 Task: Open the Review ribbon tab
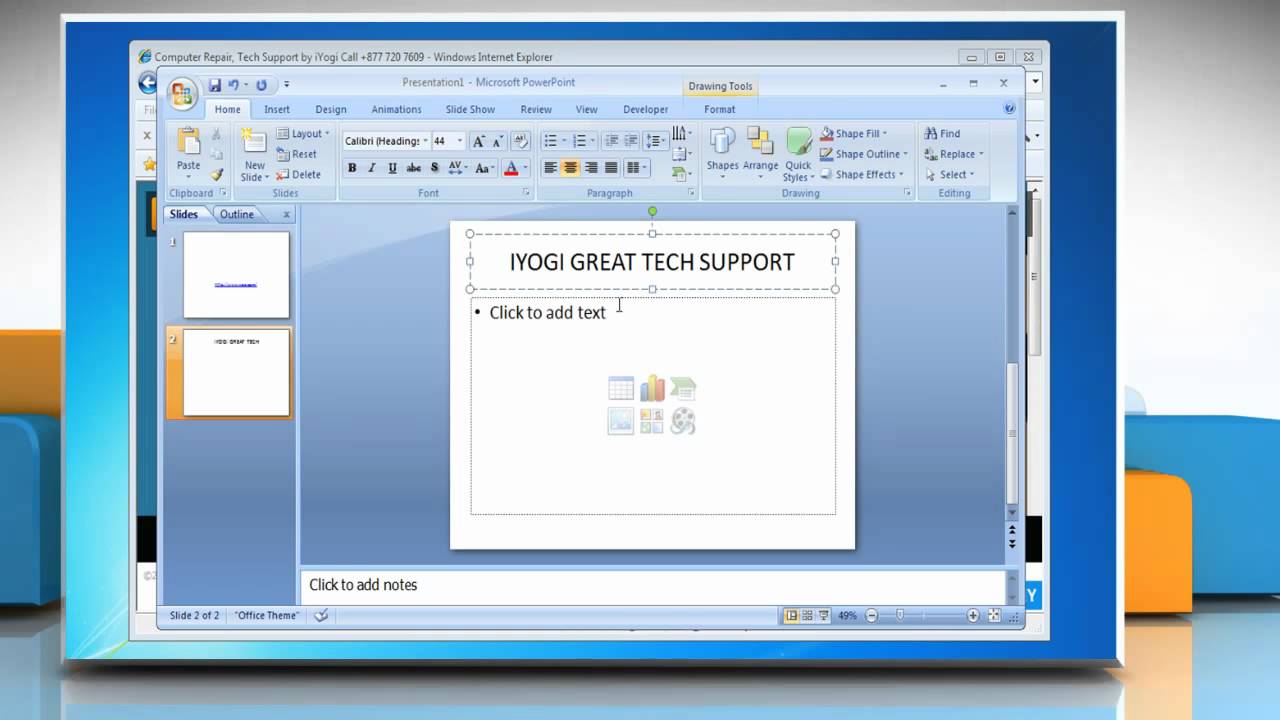tap(536, 110)
